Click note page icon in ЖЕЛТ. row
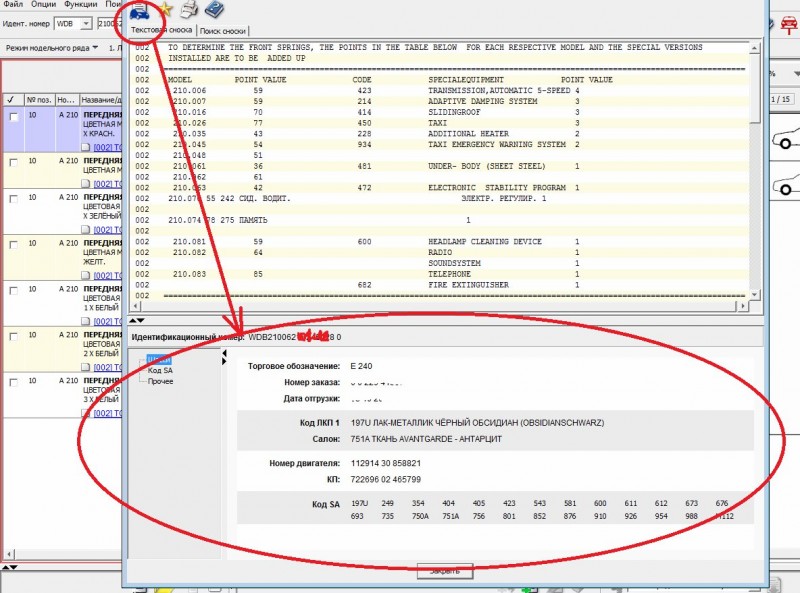 tap(86, 276)
